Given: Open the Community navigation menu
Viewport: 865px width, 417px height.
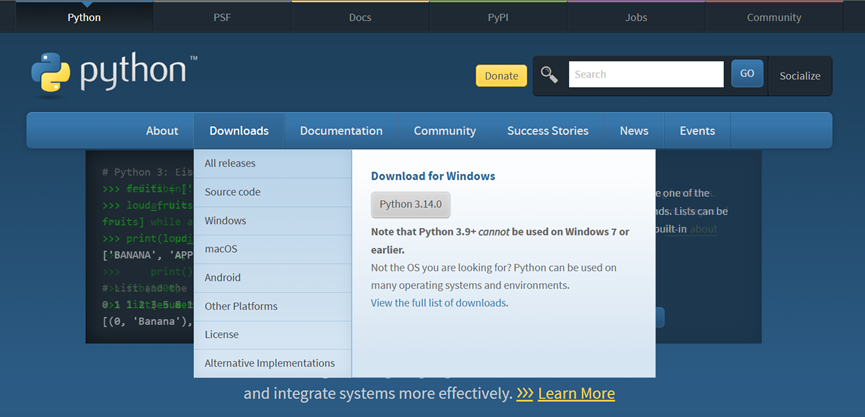Looking at the screenshot, I should [445, 131].
